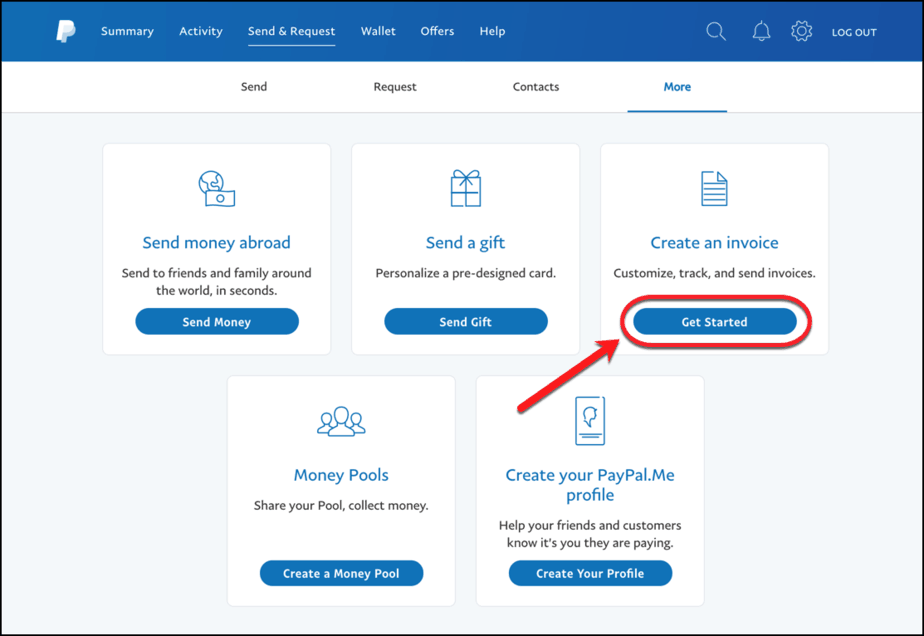The width and height of the screenshot is (924, 636).
Task: Click Create a Money Pool
Action: pyautogui.click(x=341, y=573)
